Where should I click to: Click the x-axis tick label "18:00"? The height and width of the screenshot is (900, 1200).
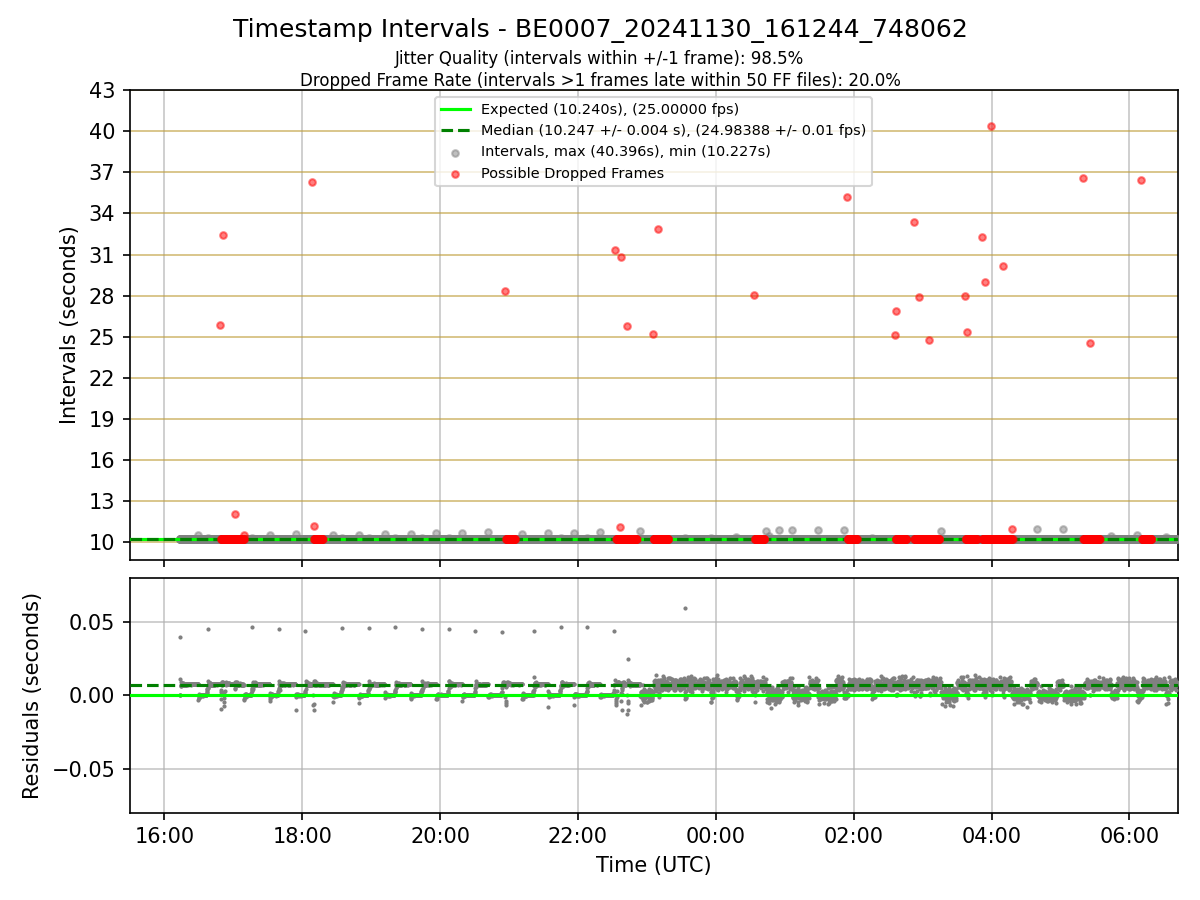302,834
